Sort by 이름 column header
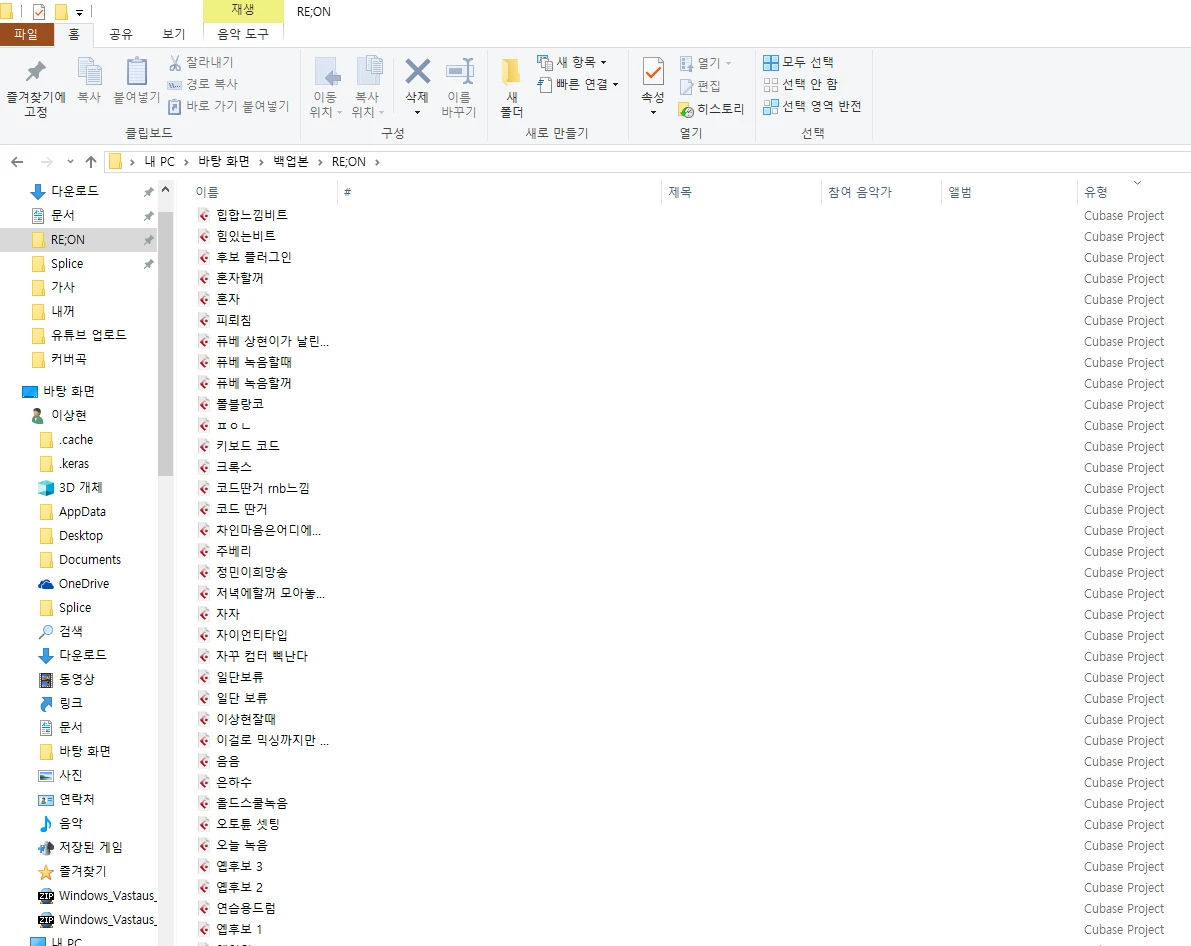The image size is (1191, 946). pos(207,193)
